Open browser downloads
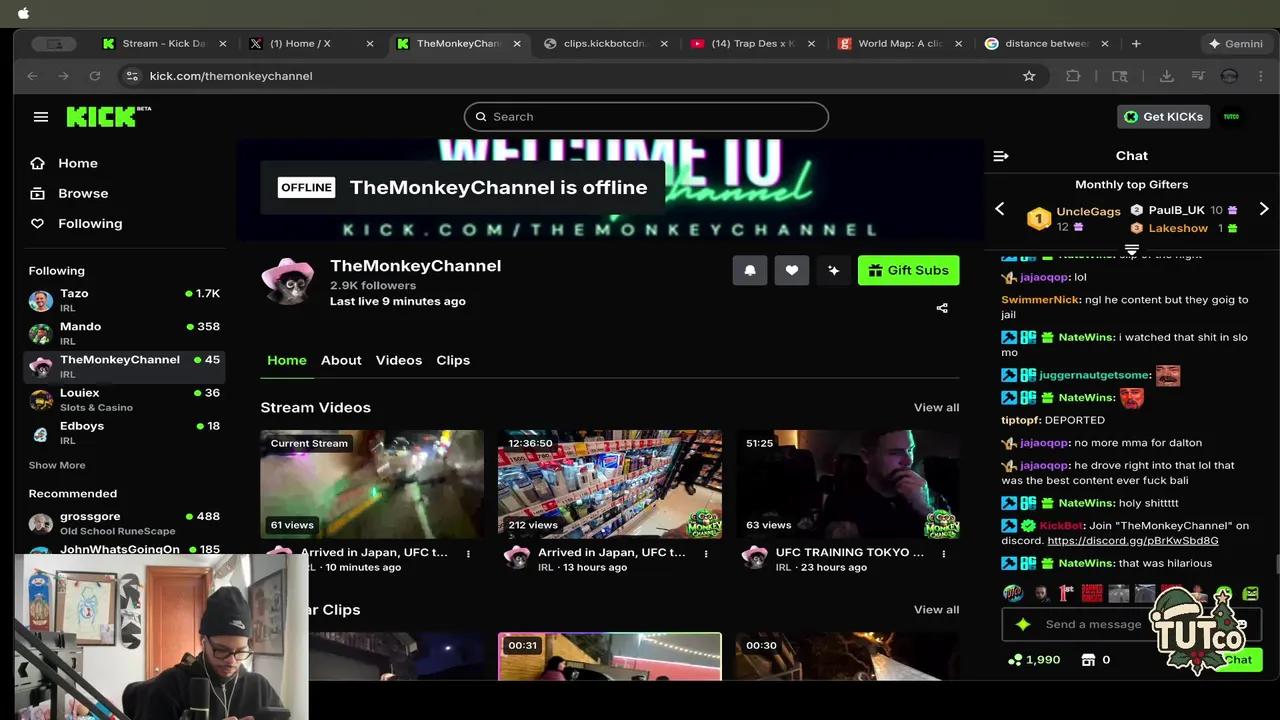The width and height of the screenshot is (1280, 720). coord(1166,76)
